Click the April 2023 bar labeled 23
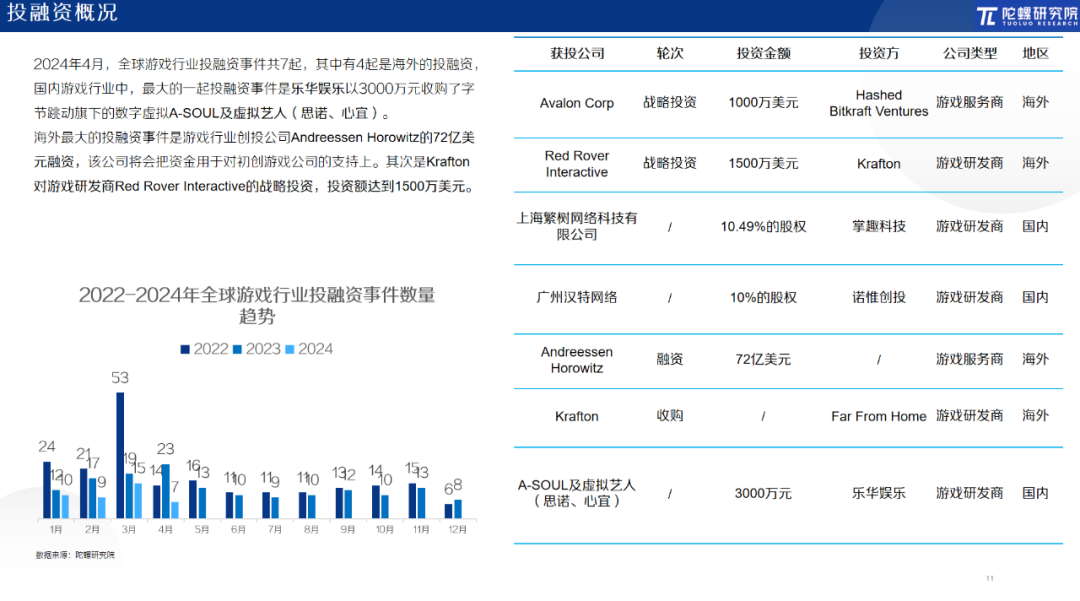Viewport: 1080px width, 601px height. pos(165,492)
